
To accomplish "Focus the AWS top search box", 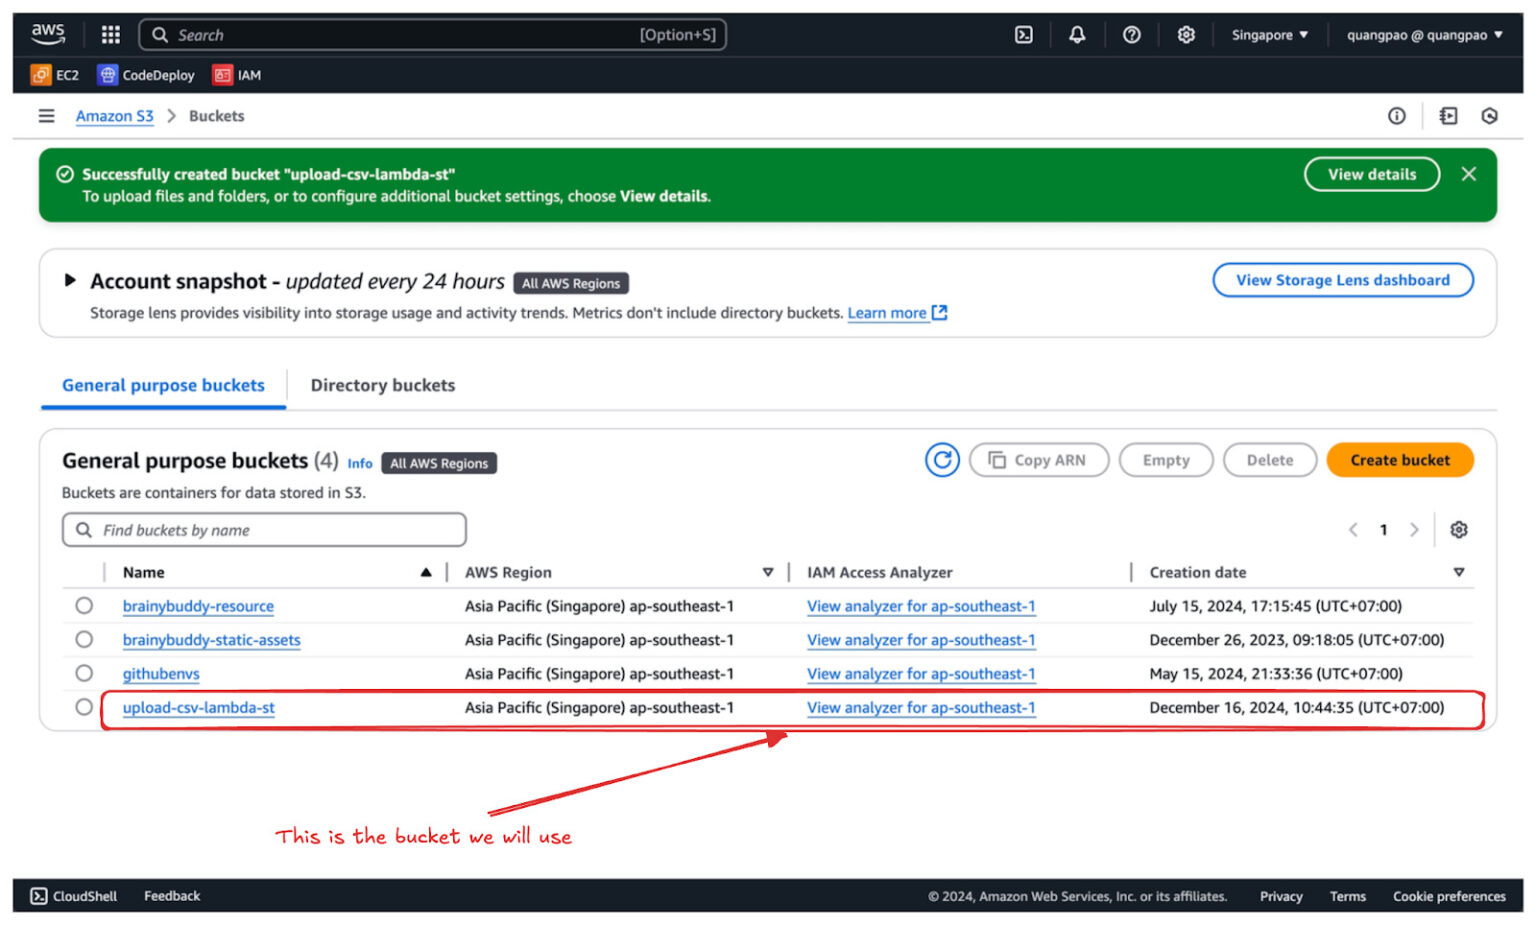I will (x=433, y=35).
